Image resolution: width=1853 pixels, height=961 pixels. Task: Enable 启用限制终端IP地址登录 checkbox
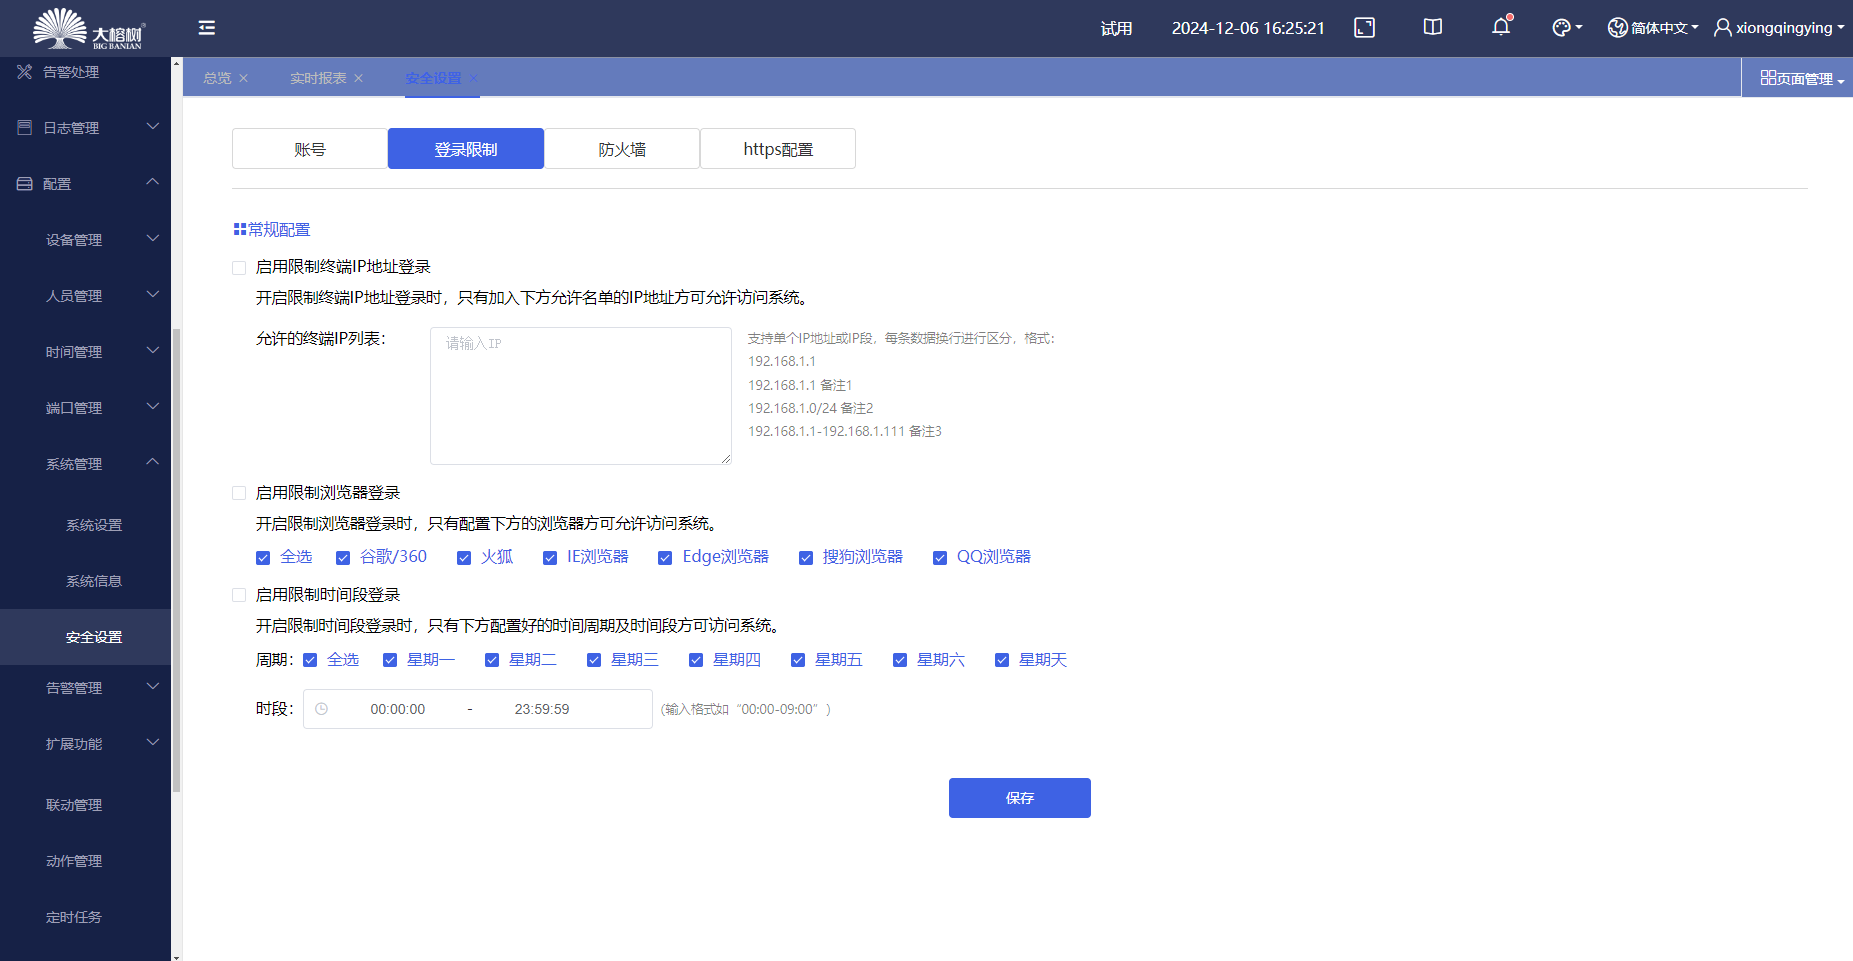click(239, 268)
